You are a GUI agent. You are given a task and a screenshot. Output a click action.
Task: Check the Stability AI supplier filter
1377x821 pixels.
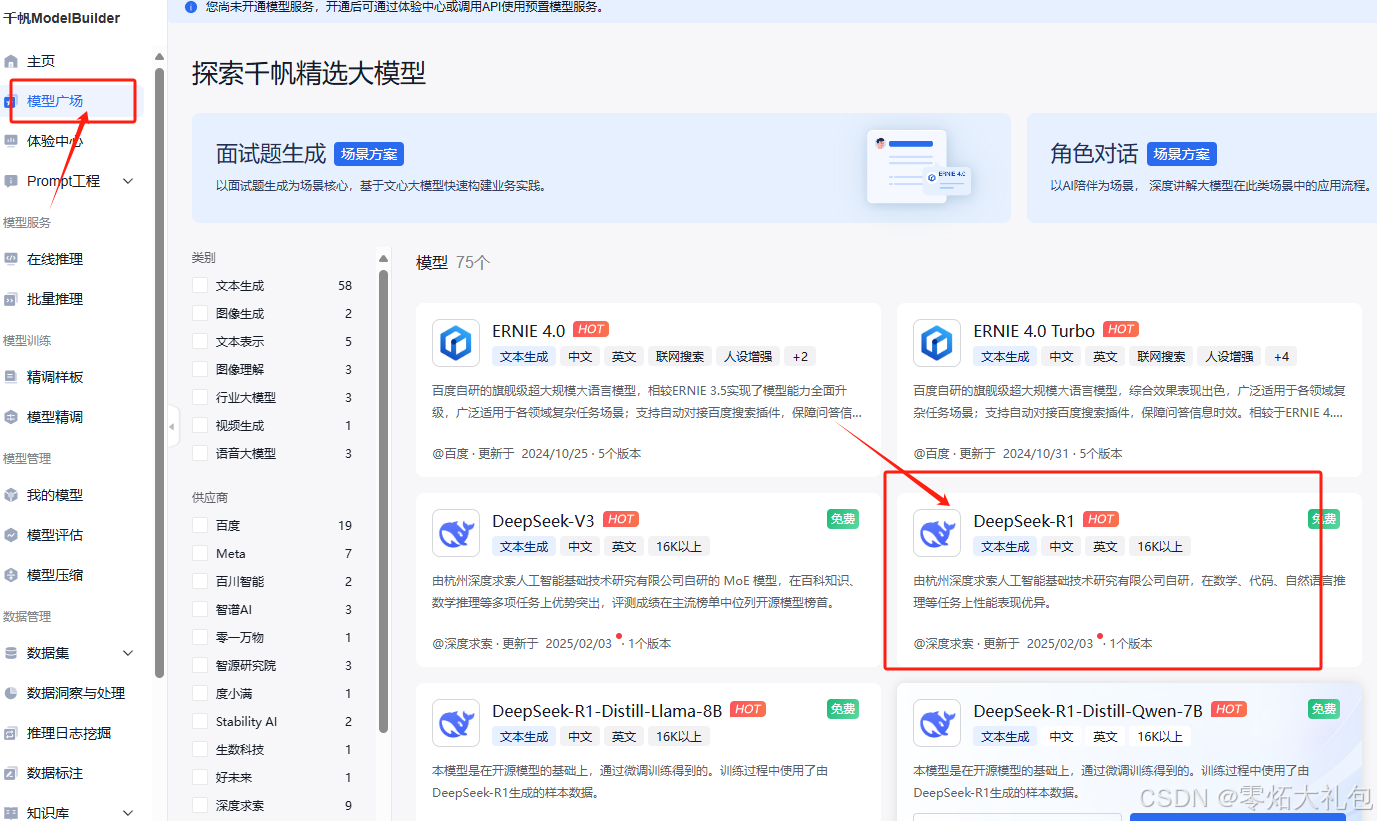[x=200, y=721]
